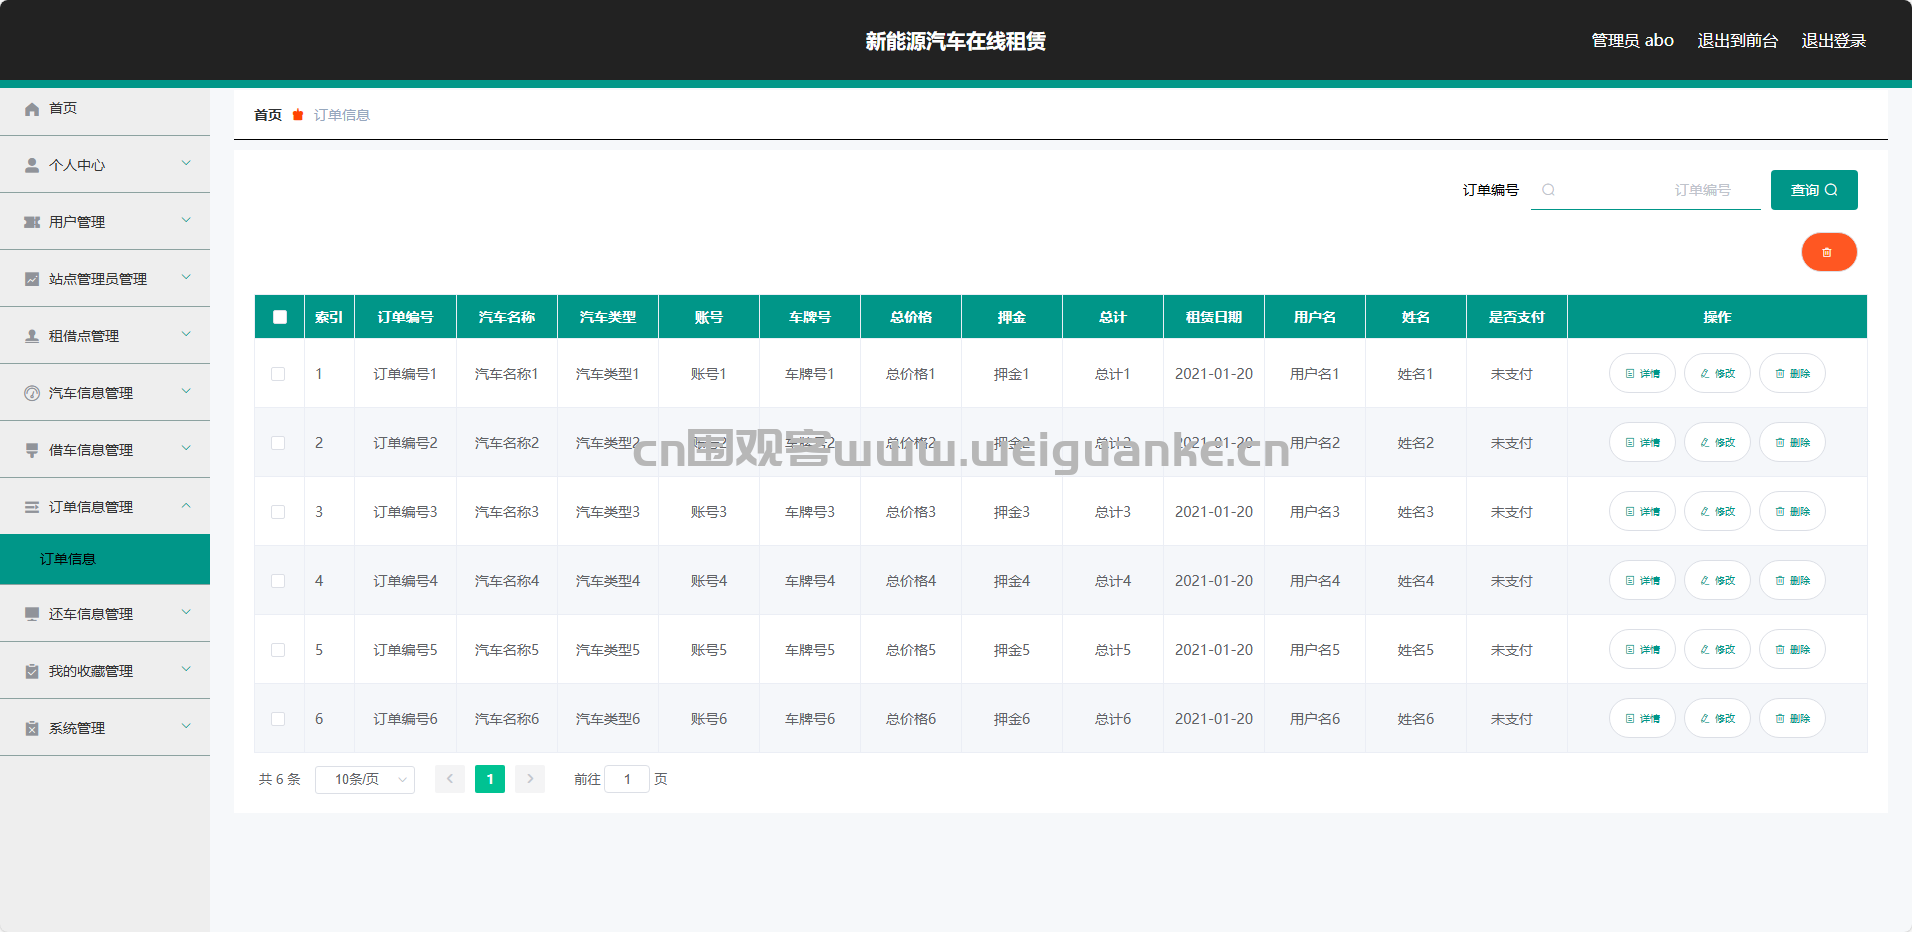Delete row 订单编号4 with 删除
Image resolution: width=1912 pixels, height=932 pixels.
click(x=1792, y=580)
